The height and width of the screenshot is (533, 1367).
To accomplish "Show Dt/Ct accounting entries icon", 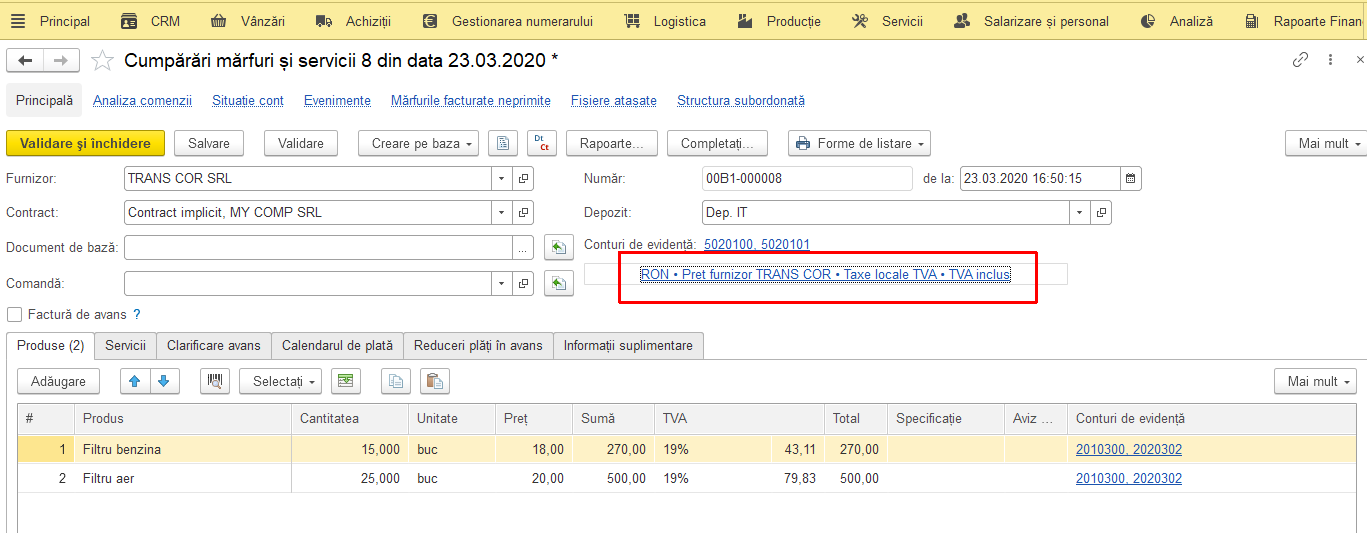I will pyautogui.click(x=542, y=143).
